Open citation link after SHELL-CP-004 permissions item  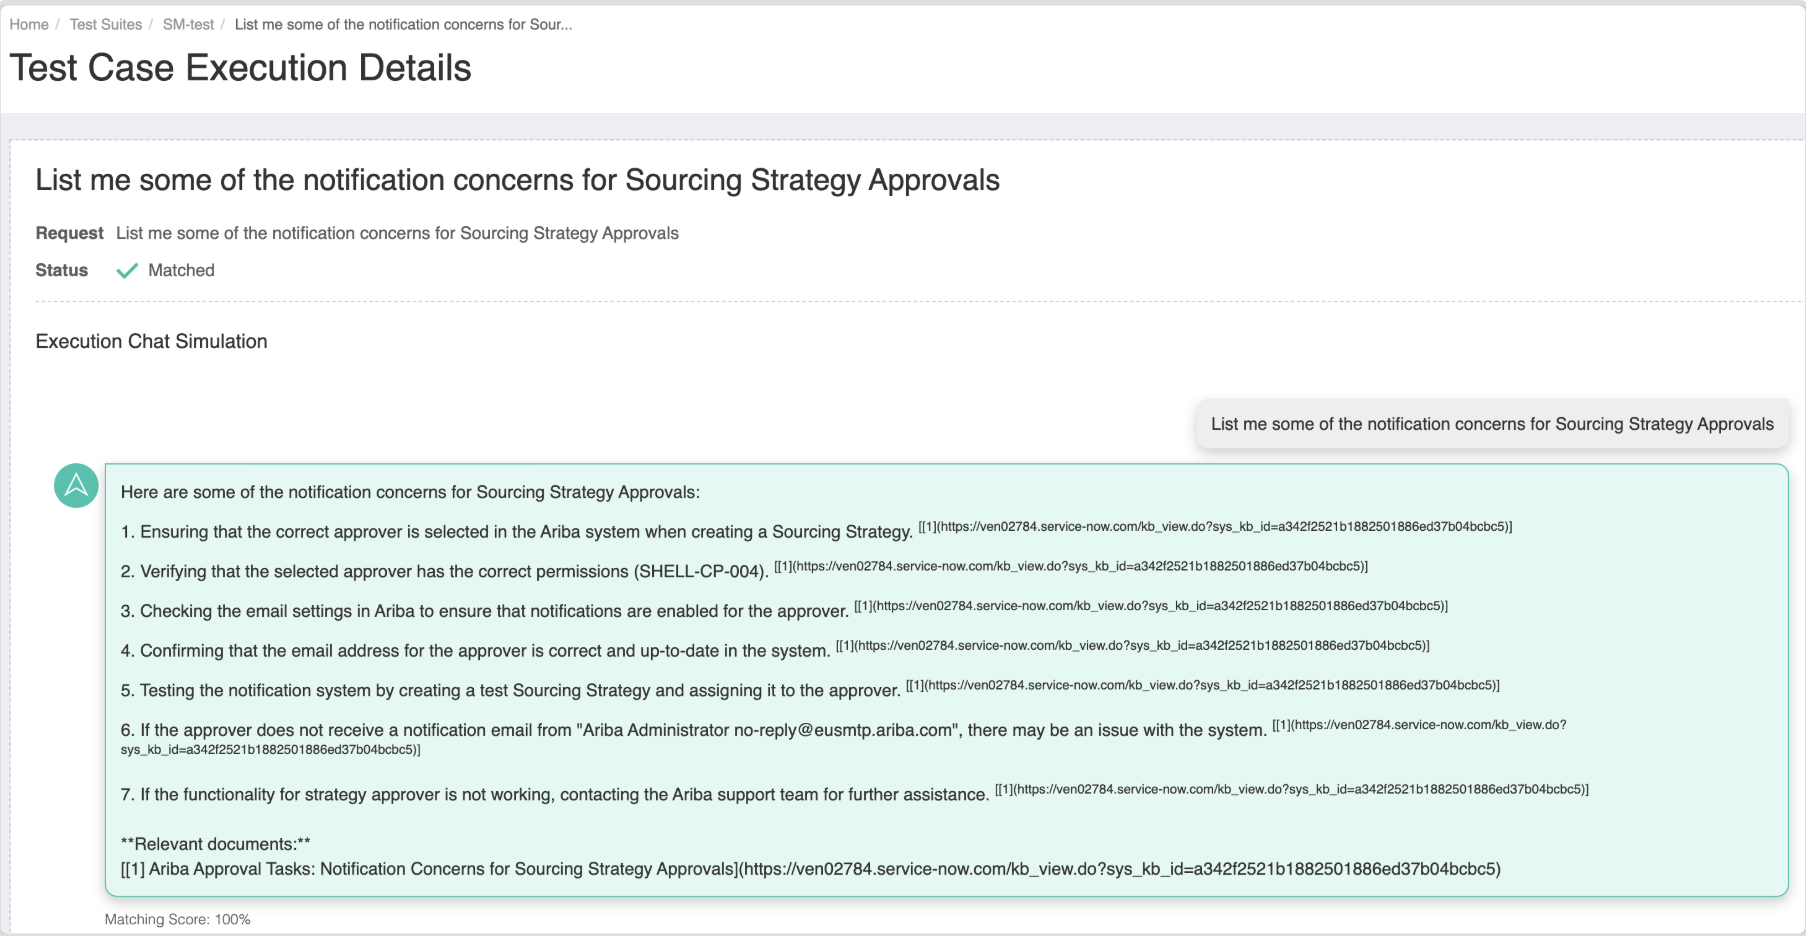tap(1071, 567)
